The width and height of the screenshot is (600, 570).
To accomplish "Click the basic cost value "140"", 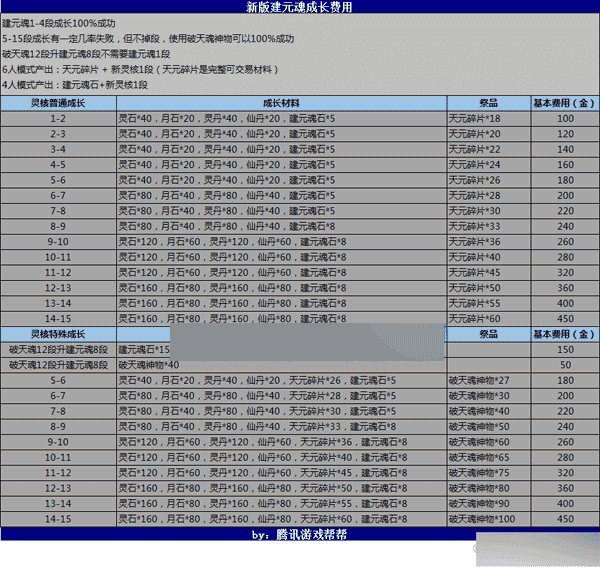I will tap(565, 150).
